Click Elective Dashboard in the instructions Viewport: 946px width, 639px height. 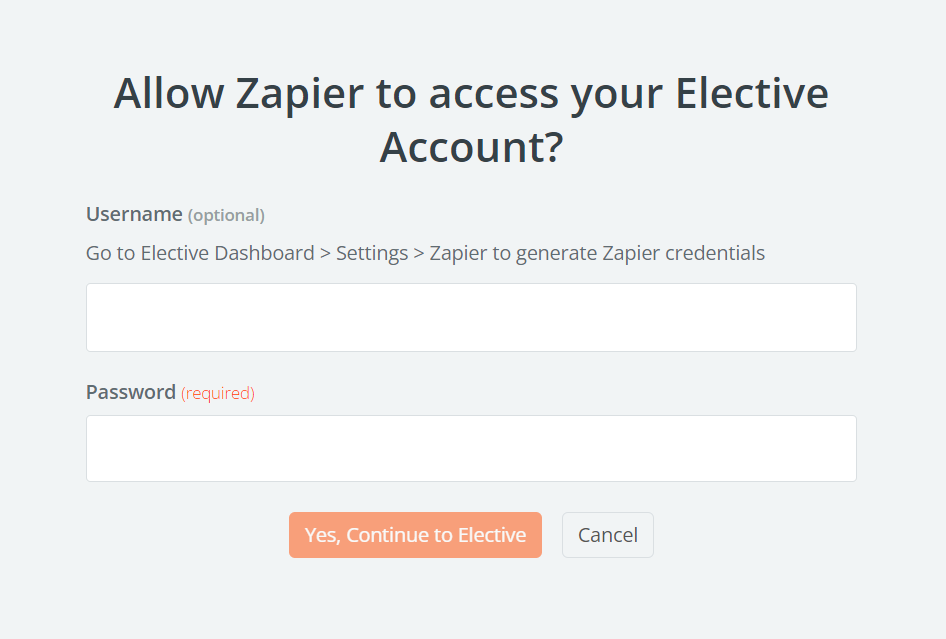tap(227, 253)
